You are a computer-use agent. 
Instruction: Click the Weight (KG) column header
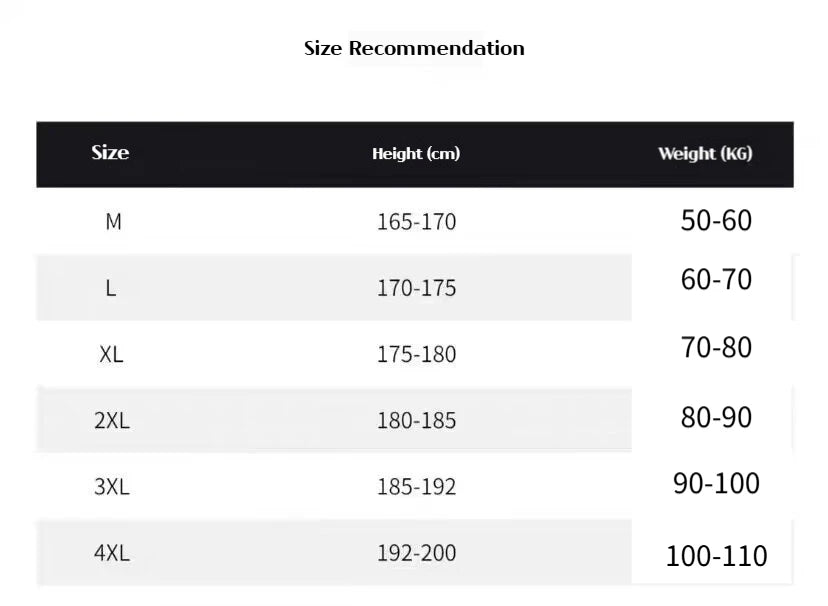click(x=705, y=154)
